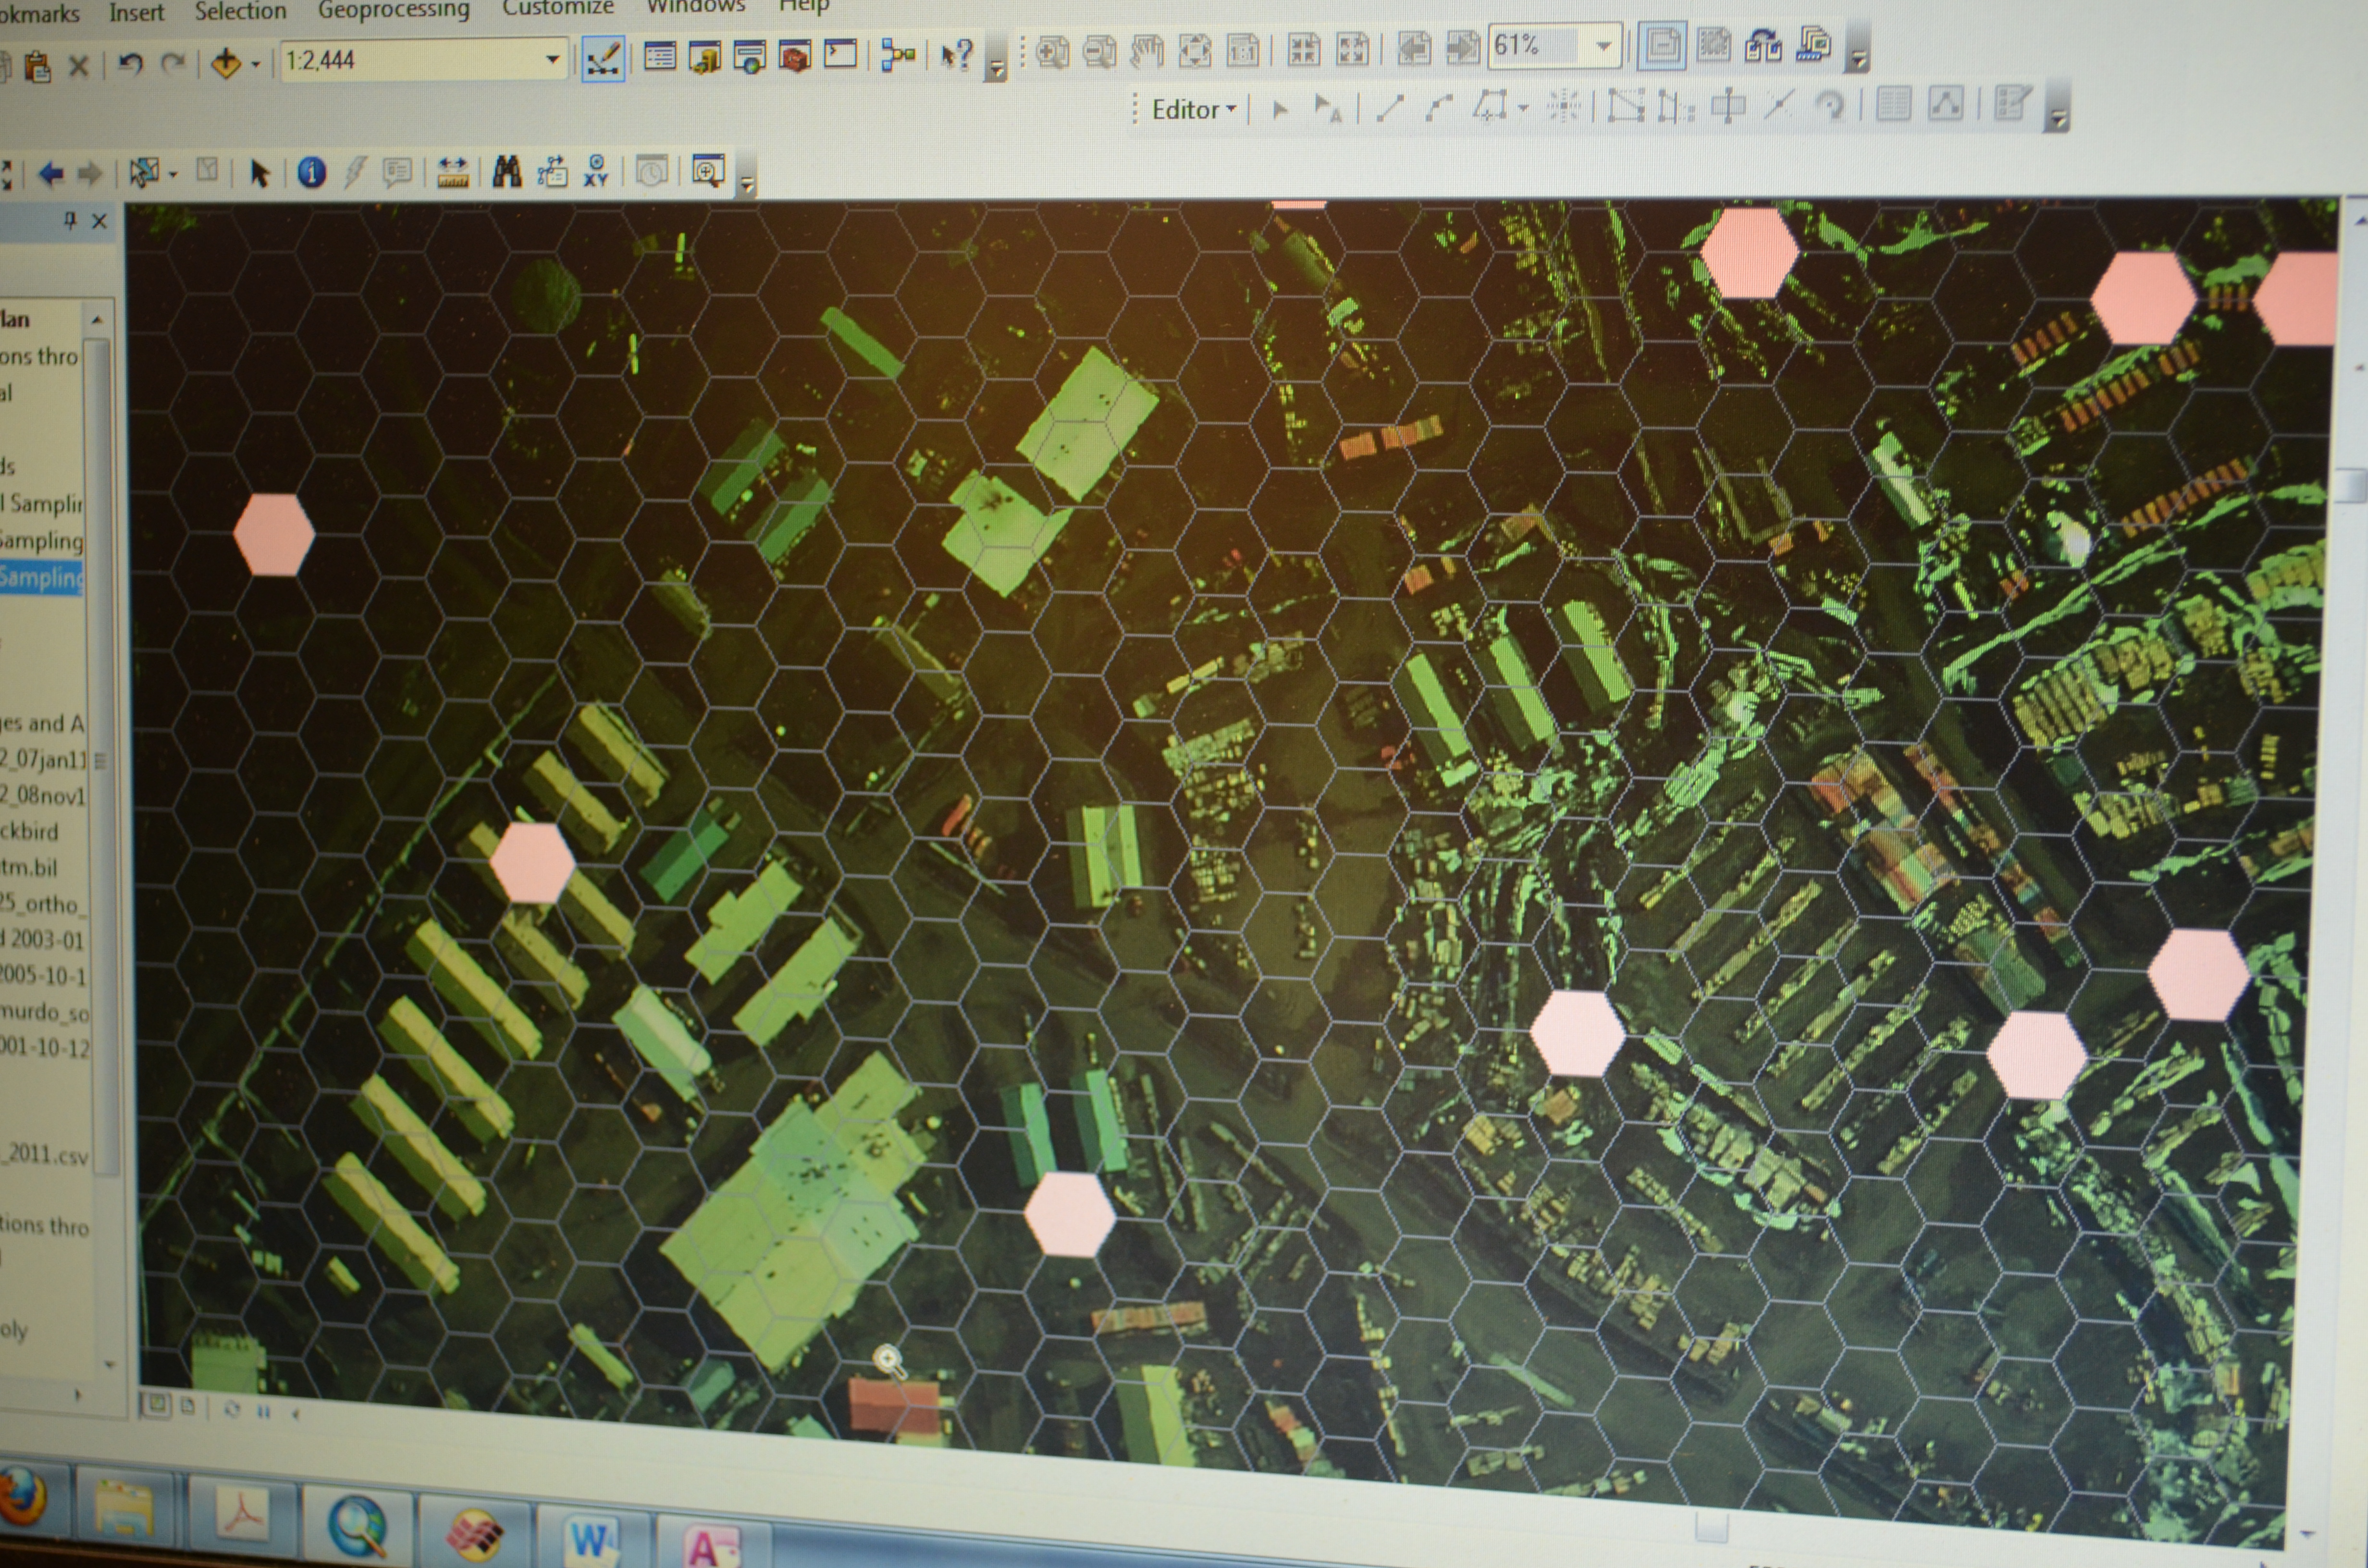Click the Go To XY icon

596,171
